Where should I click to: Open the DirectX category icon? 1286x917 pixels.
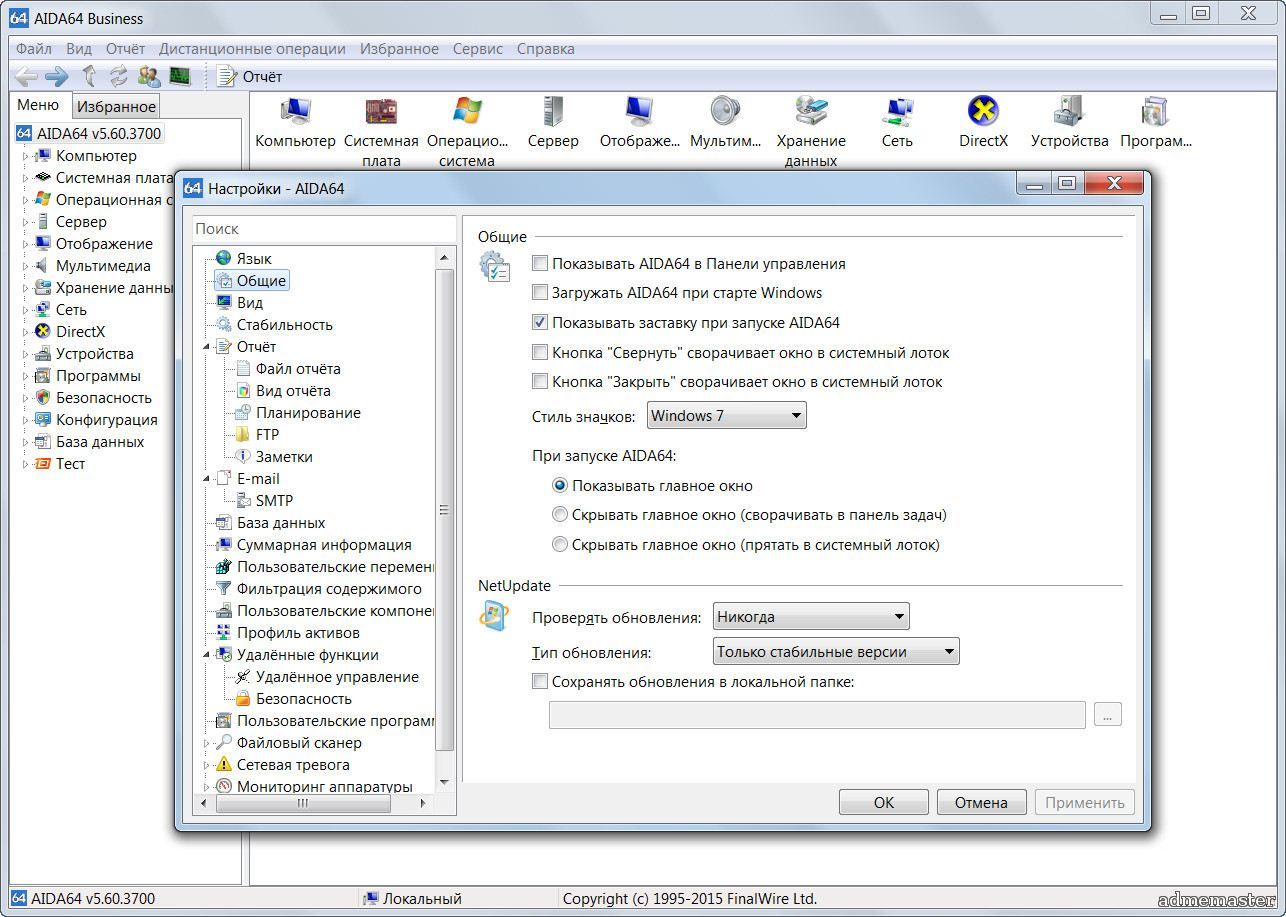pyautogui.click(x=983, y=112)
